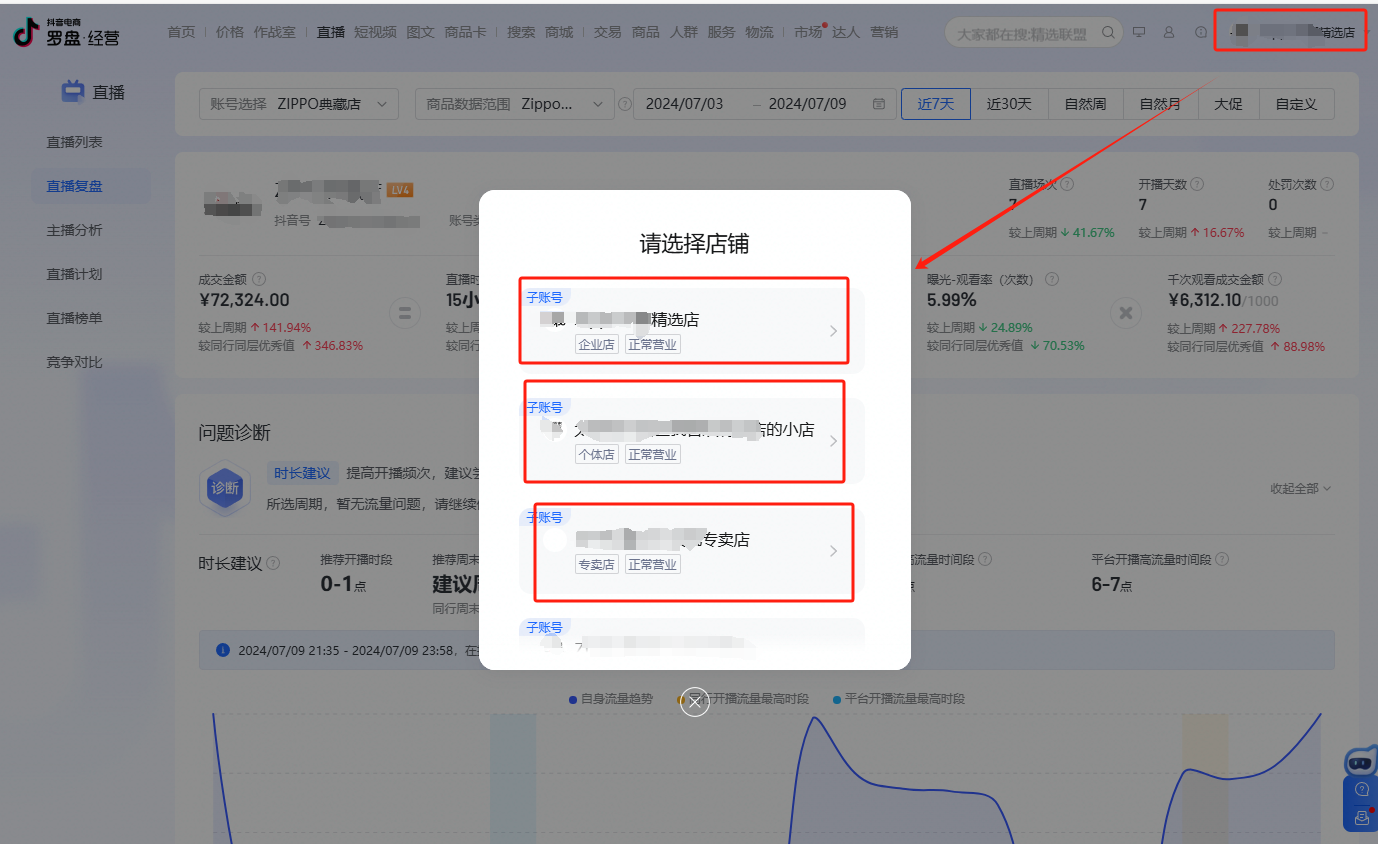The width and height of the screenshot is (1378, 844).
Task: Go to the 短视频 menu
Action: tap(375, 32)
